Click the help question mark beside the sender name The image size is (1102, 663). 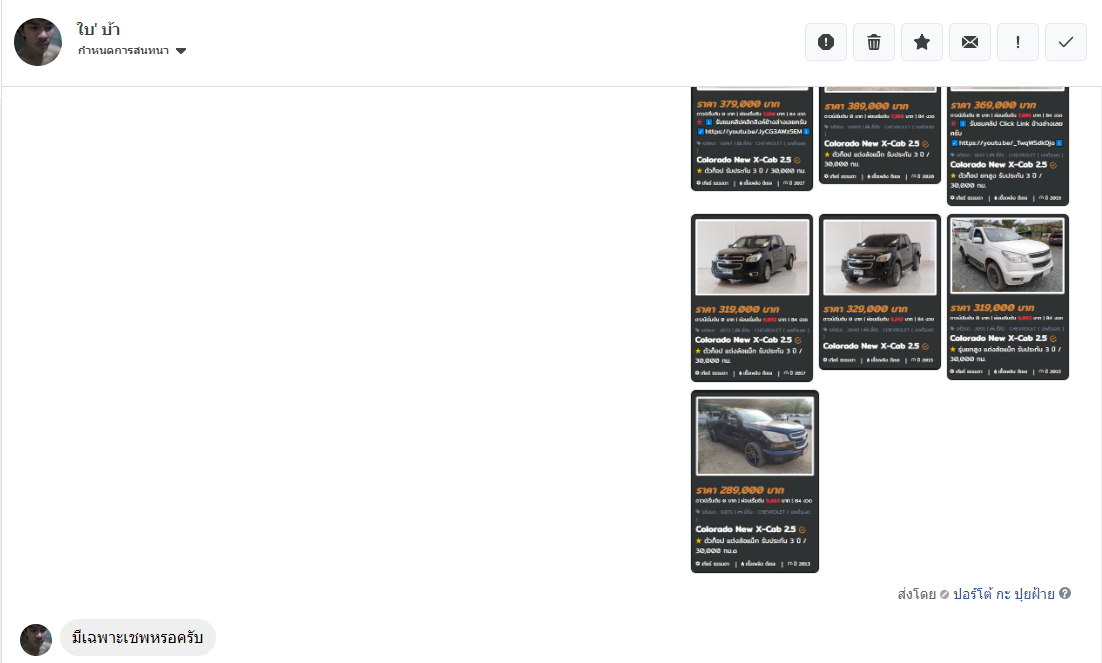tap(1065, 594)
